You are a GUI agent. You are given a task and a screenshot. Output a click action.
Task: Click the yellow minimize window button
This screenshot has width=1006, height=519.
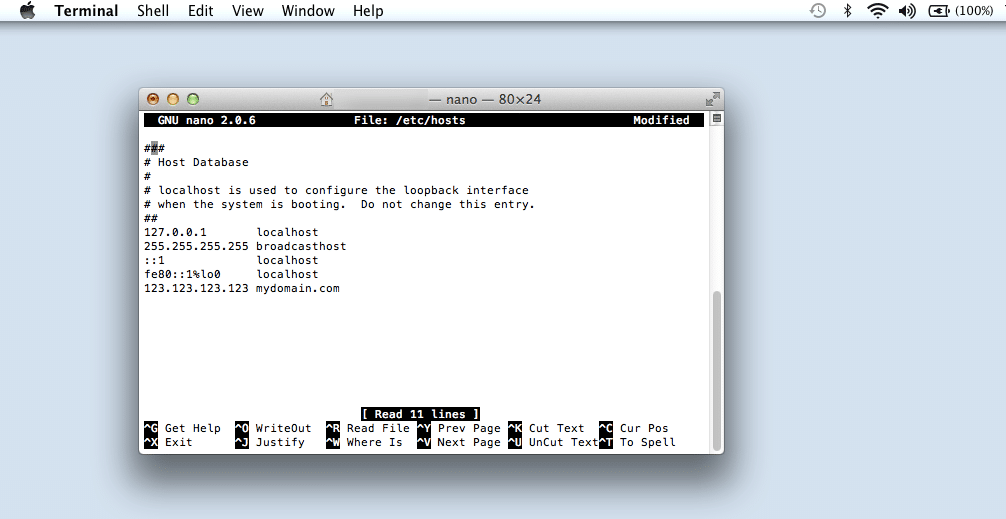(173, 99)
